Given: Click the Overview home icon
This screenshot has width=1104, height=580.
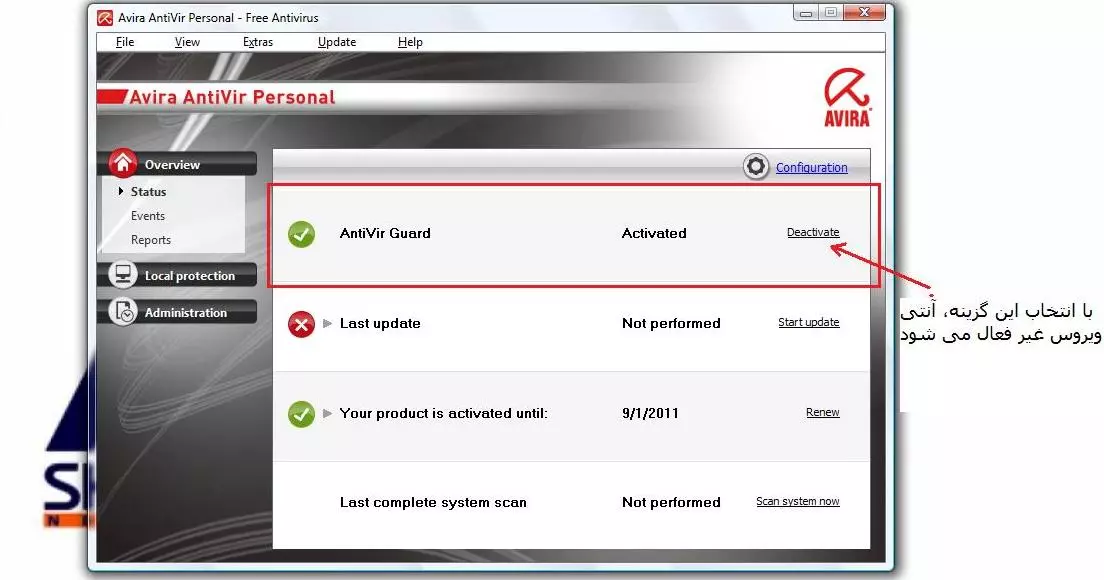Looking at the screenshot, I should pyautogui.click(x=122, y=164).
